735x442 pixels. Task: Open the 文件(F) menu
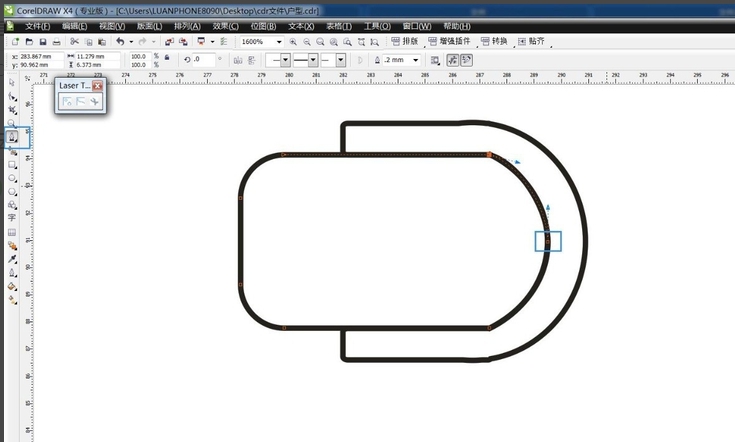pos(36,25)
